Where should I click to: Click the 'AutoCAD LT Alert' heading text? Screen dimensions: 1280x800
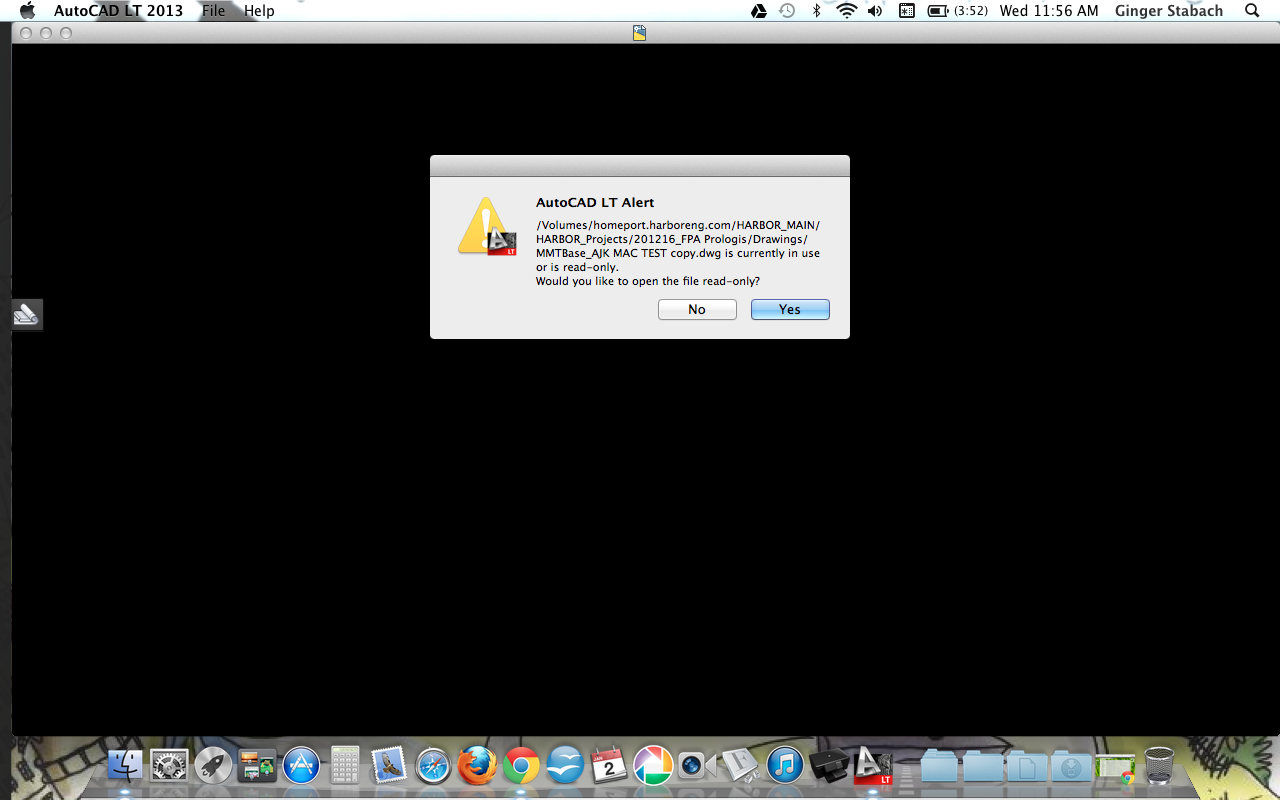click(x=595, y=203)
